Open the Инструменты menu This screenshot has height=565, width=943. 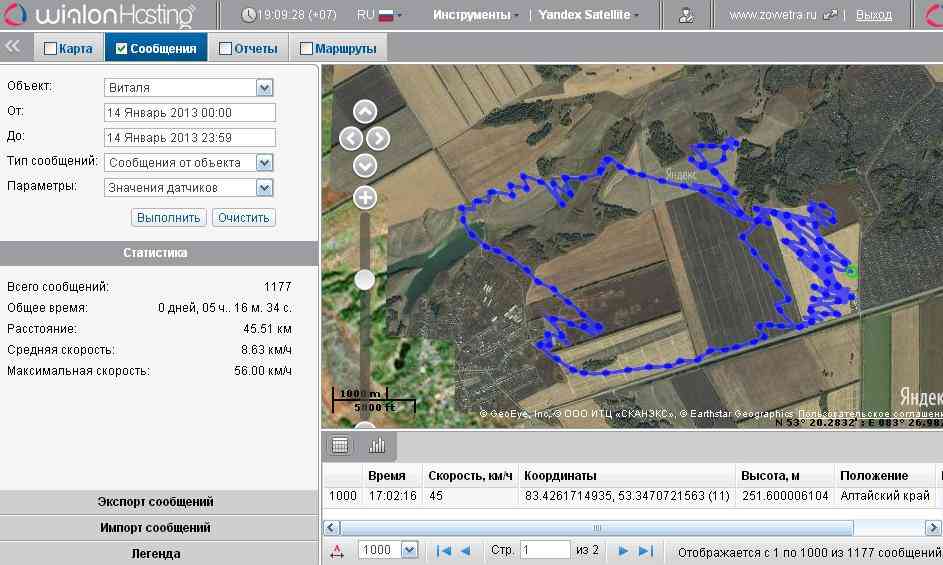(475, 15)
